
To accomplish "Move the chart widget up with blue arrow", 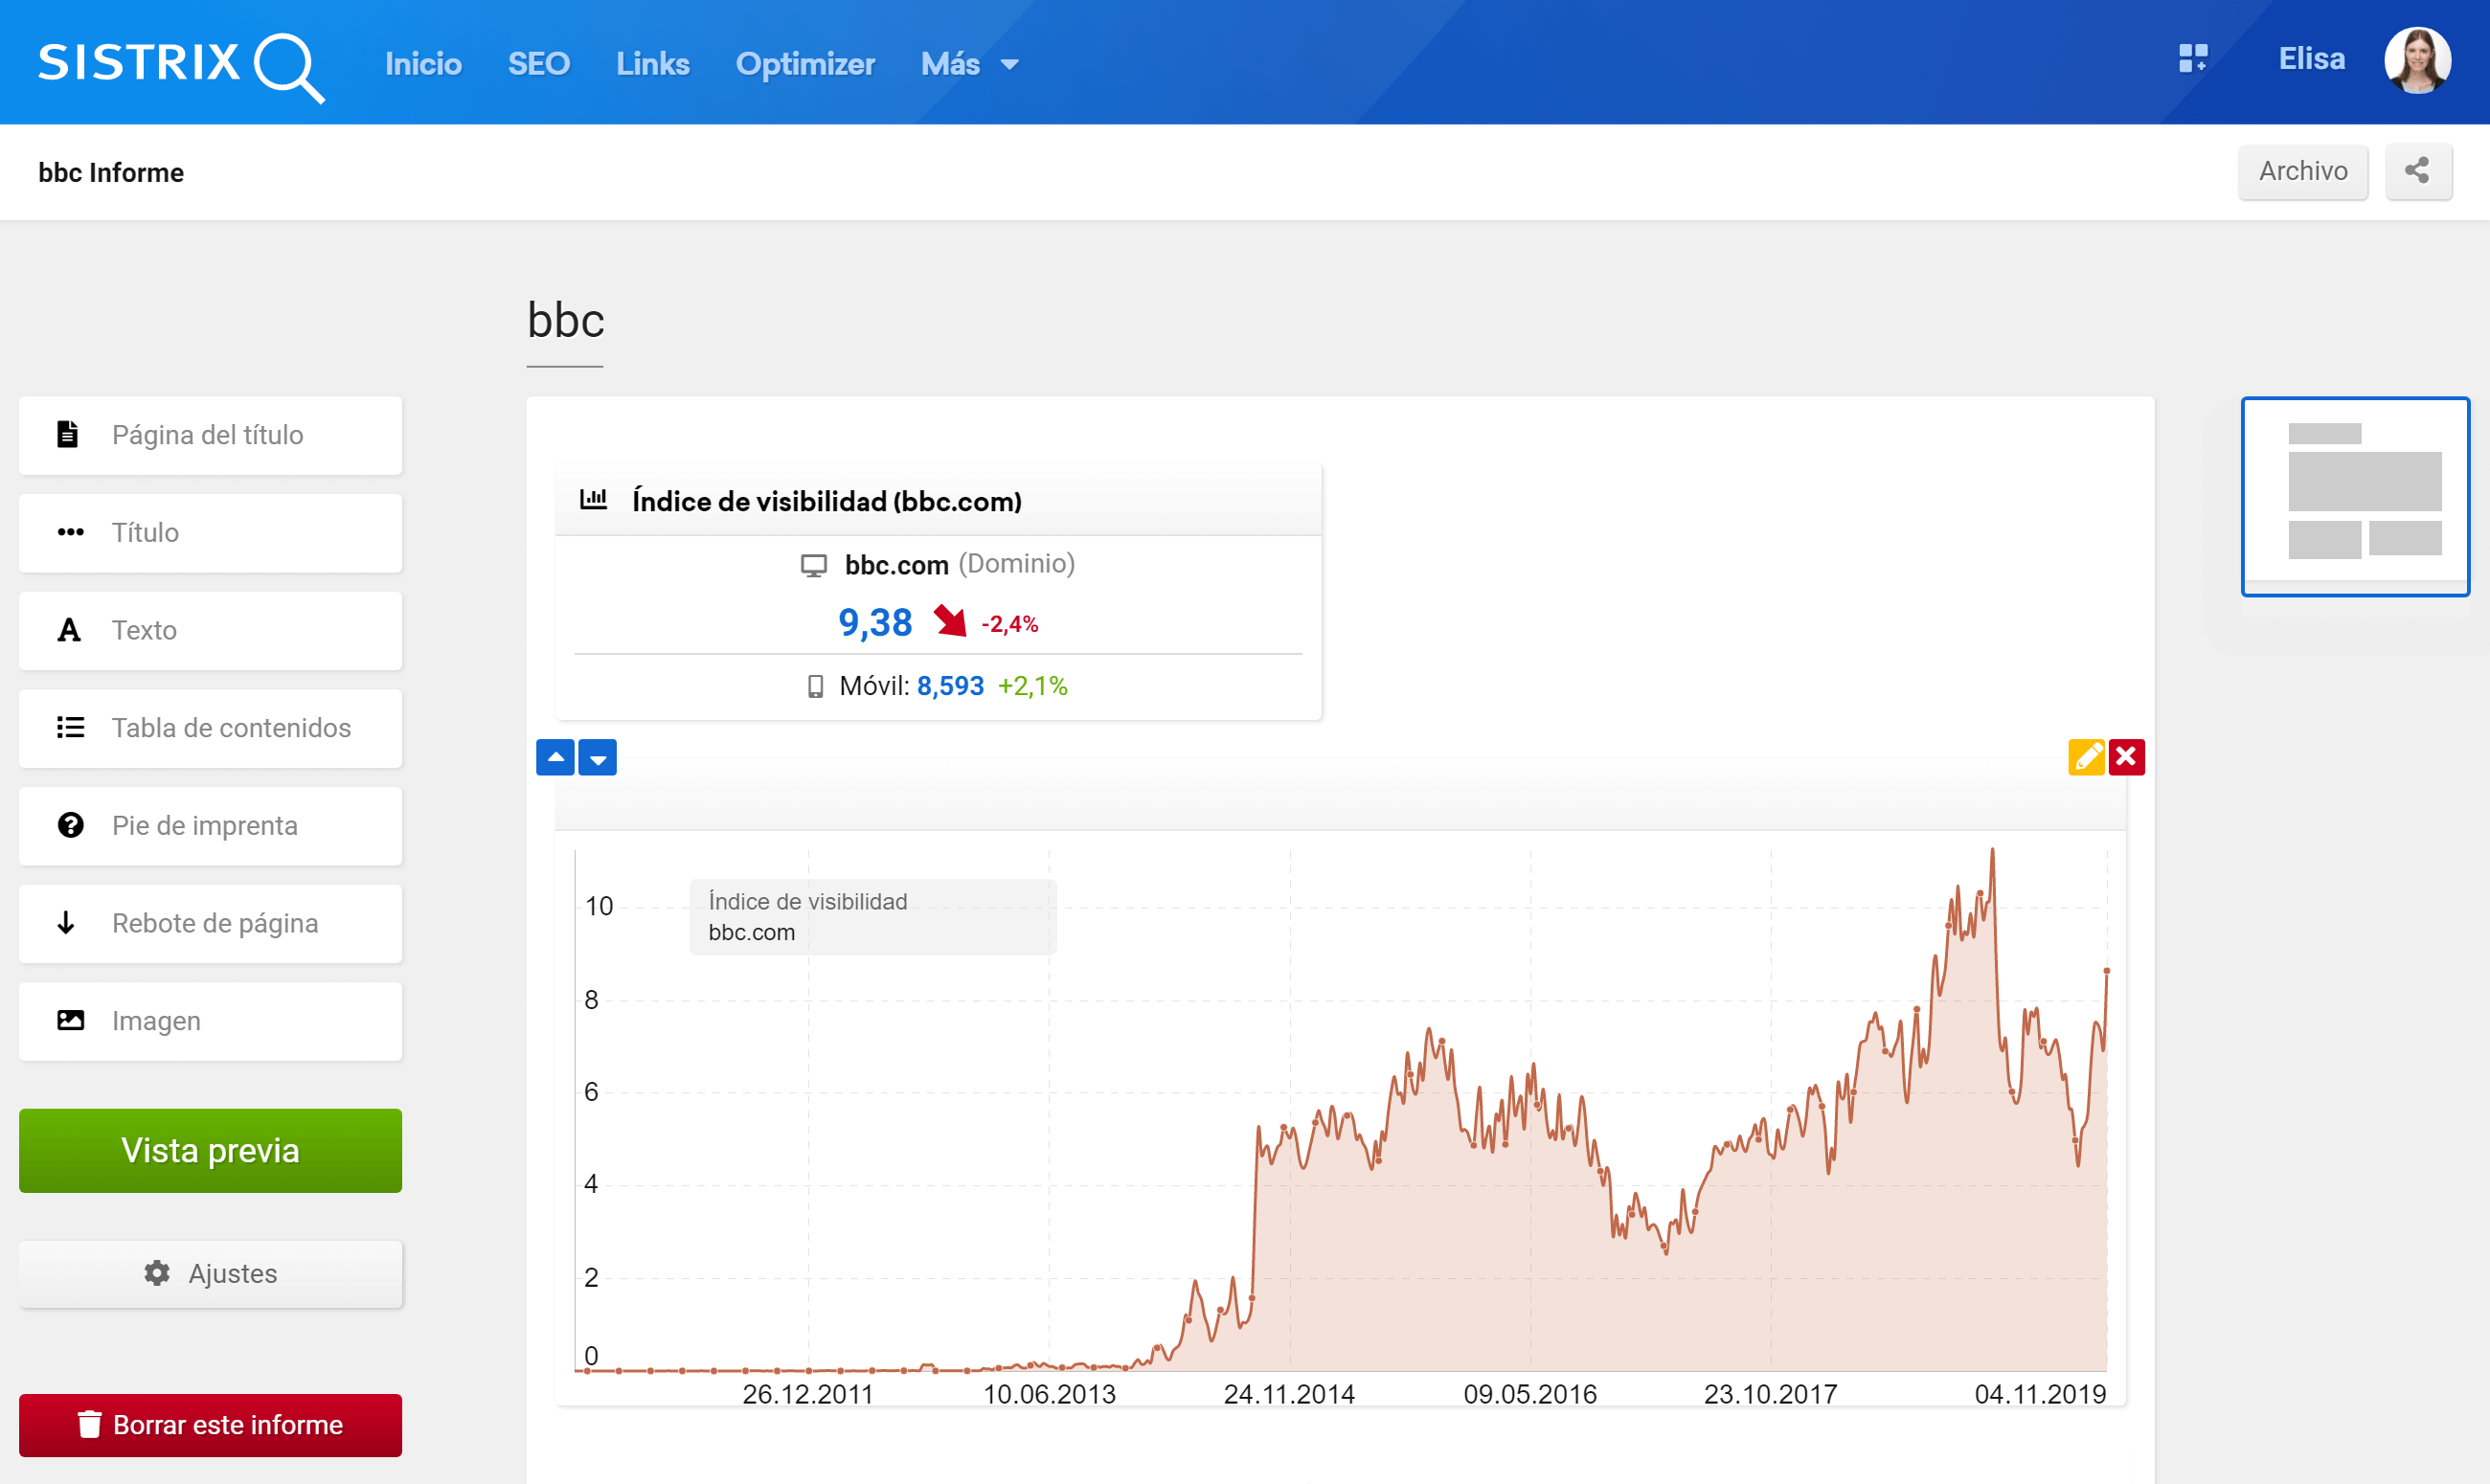I will pos(556,757).
